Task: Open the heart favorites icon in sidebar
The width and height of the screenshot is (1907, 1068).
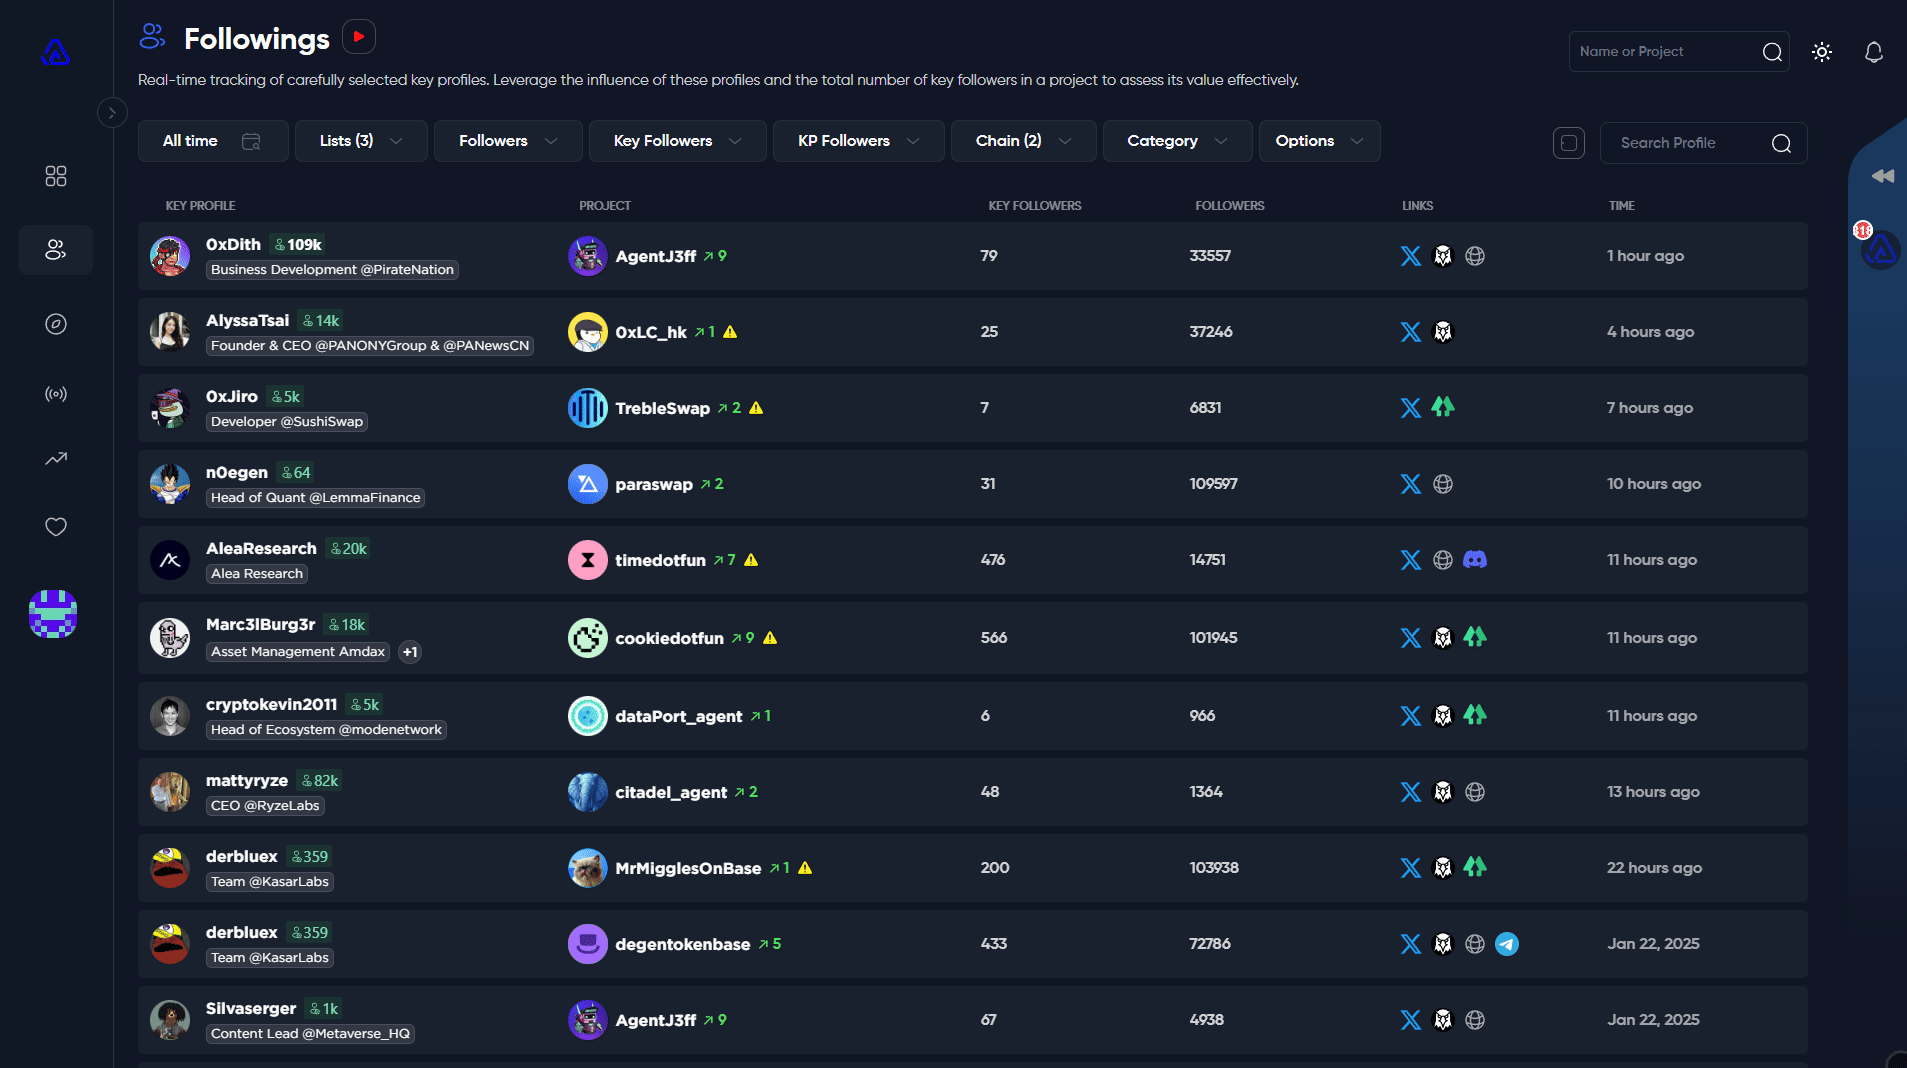Action: [56, 526]
